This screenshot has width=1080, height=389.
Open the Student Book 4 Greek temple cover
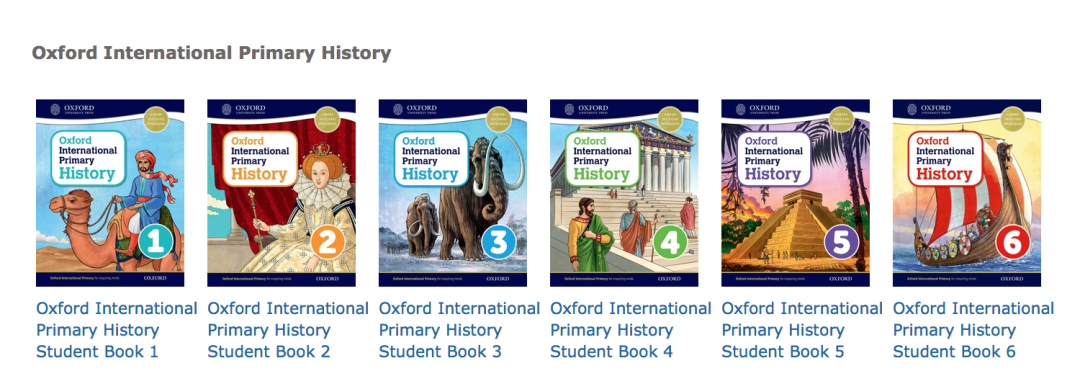(624, 193)
